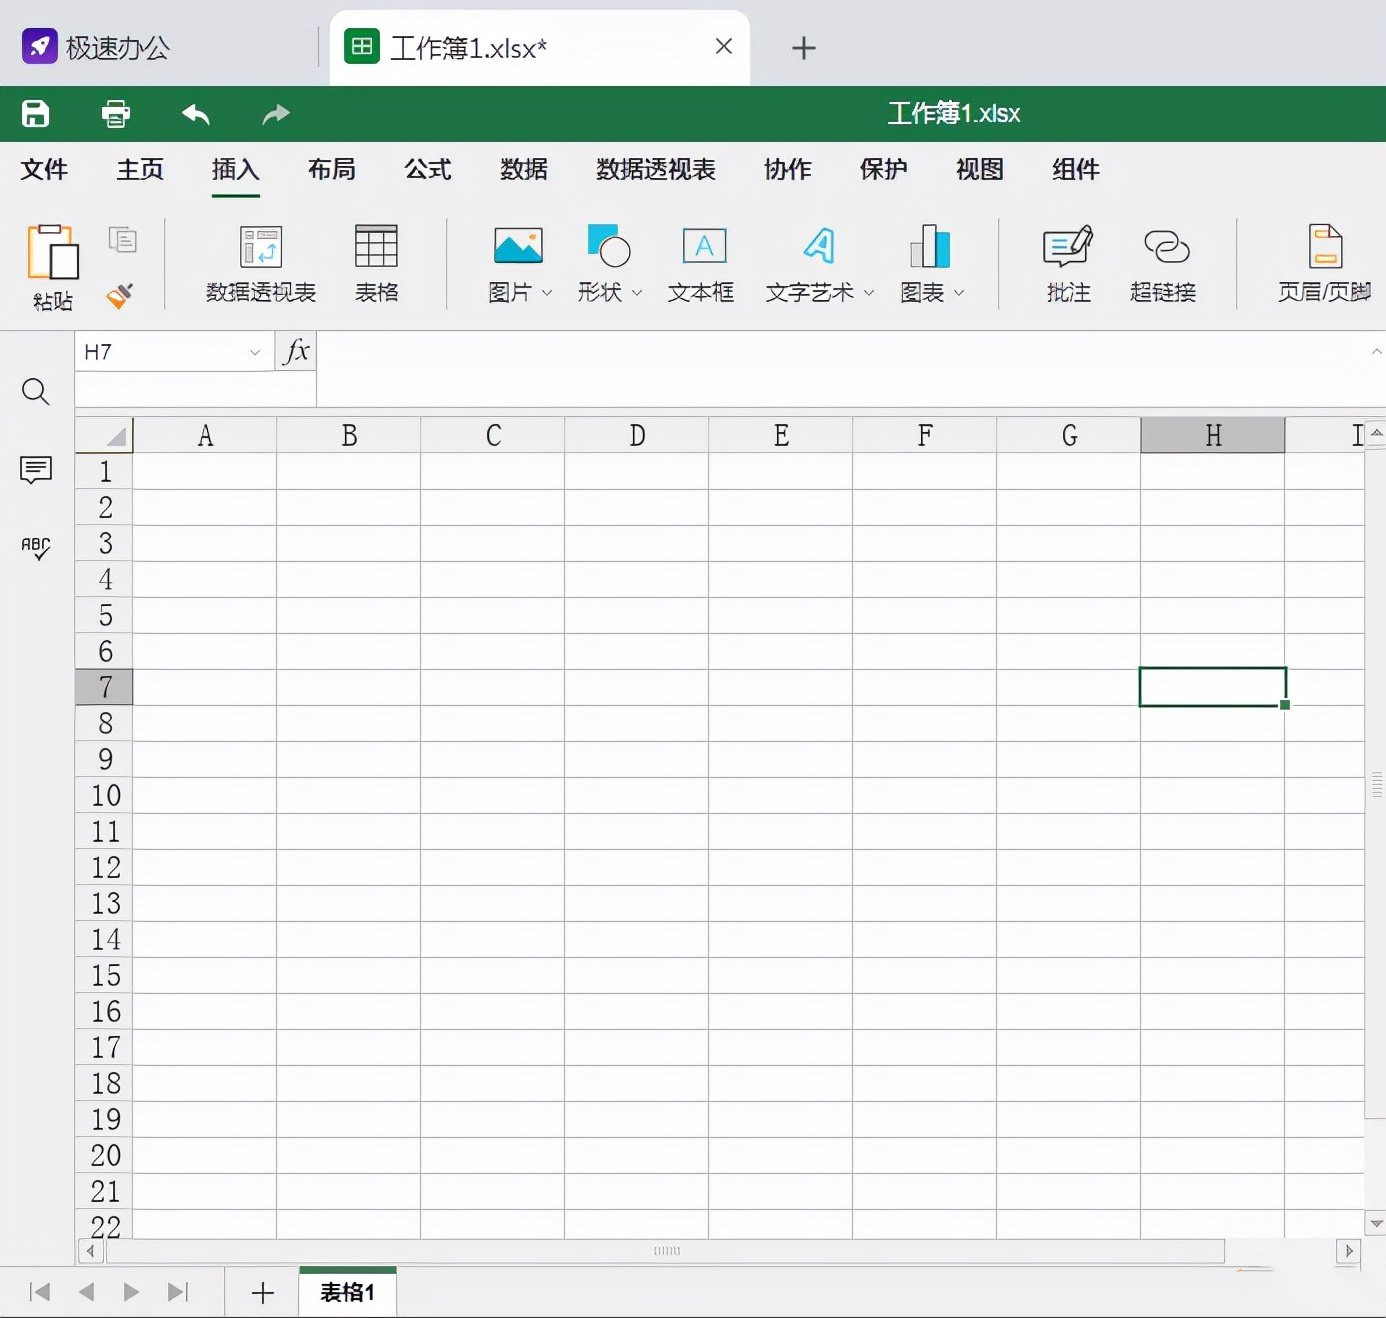Close the 工作簿1.xlsx tab
Viewport: 1386px width, 1318px height.
724,46
